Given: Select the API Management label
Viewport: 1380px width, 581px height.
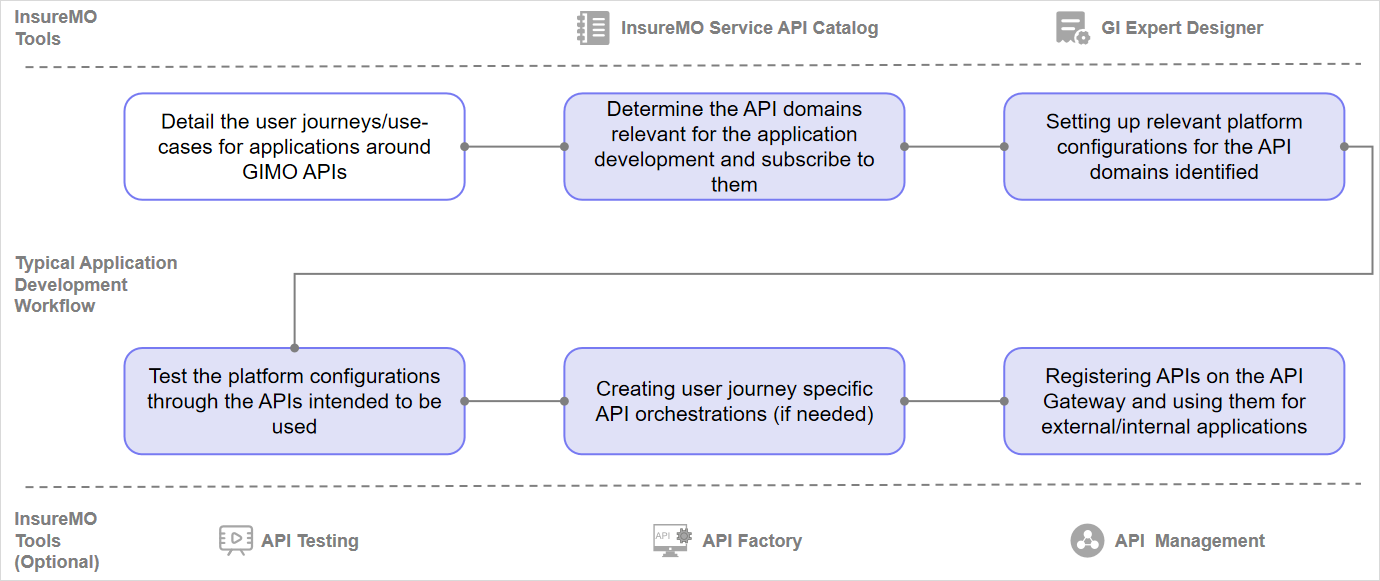Looking at the screenshot, I should [x=1190, y=541].
